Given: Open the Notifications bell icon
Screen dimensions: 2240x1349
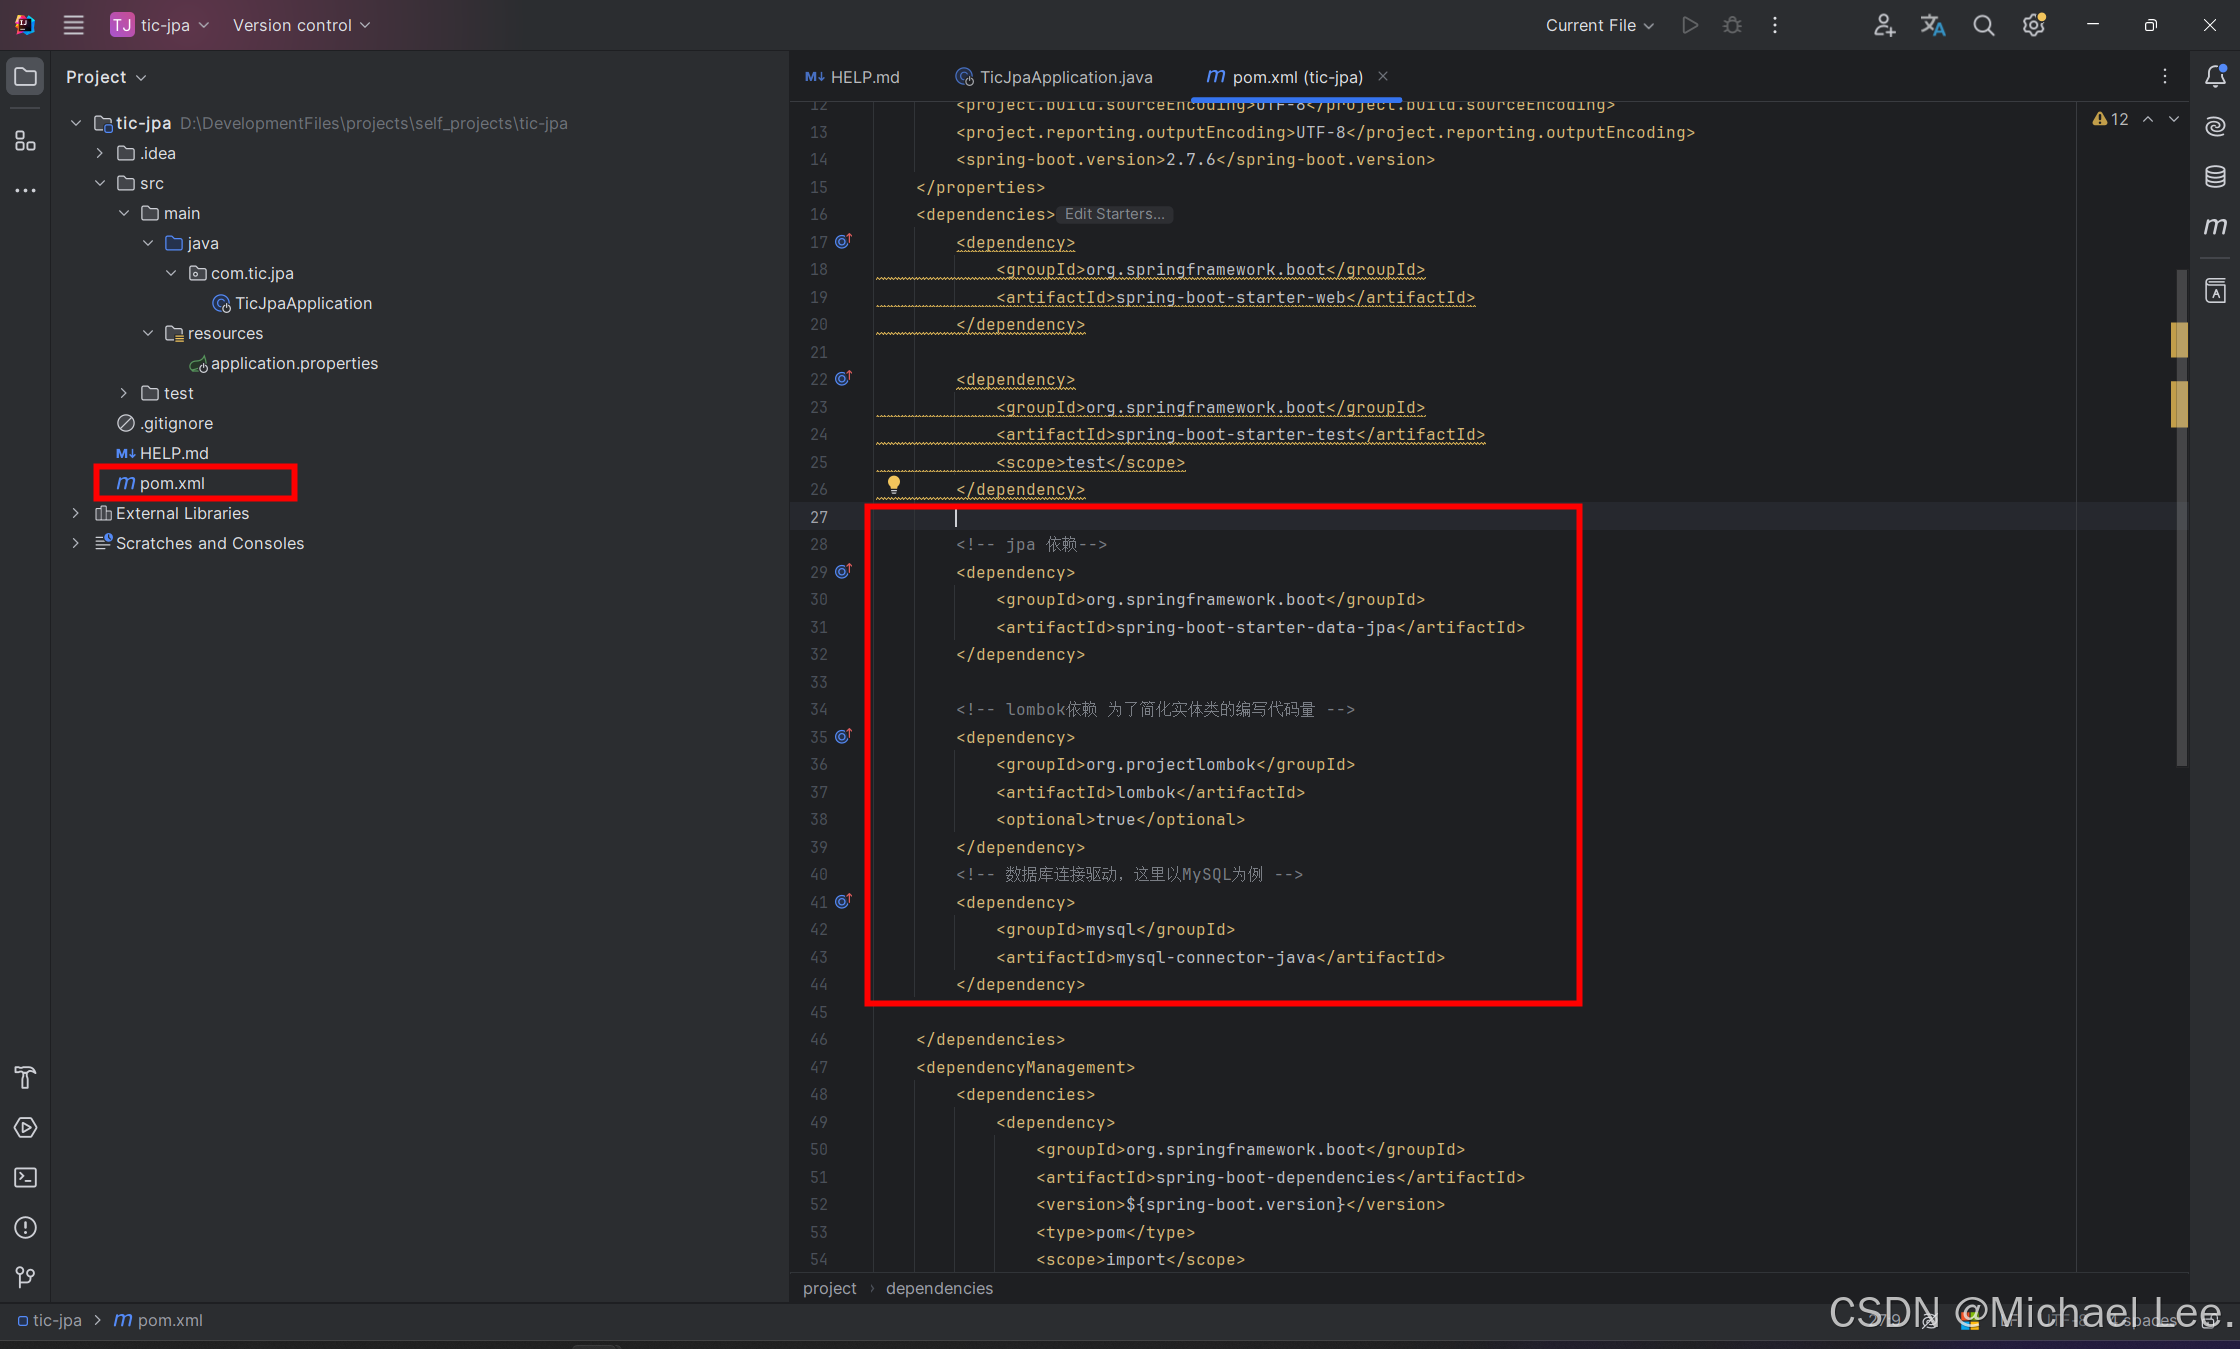Looking at the screenshot, I should click(2215, 76).
